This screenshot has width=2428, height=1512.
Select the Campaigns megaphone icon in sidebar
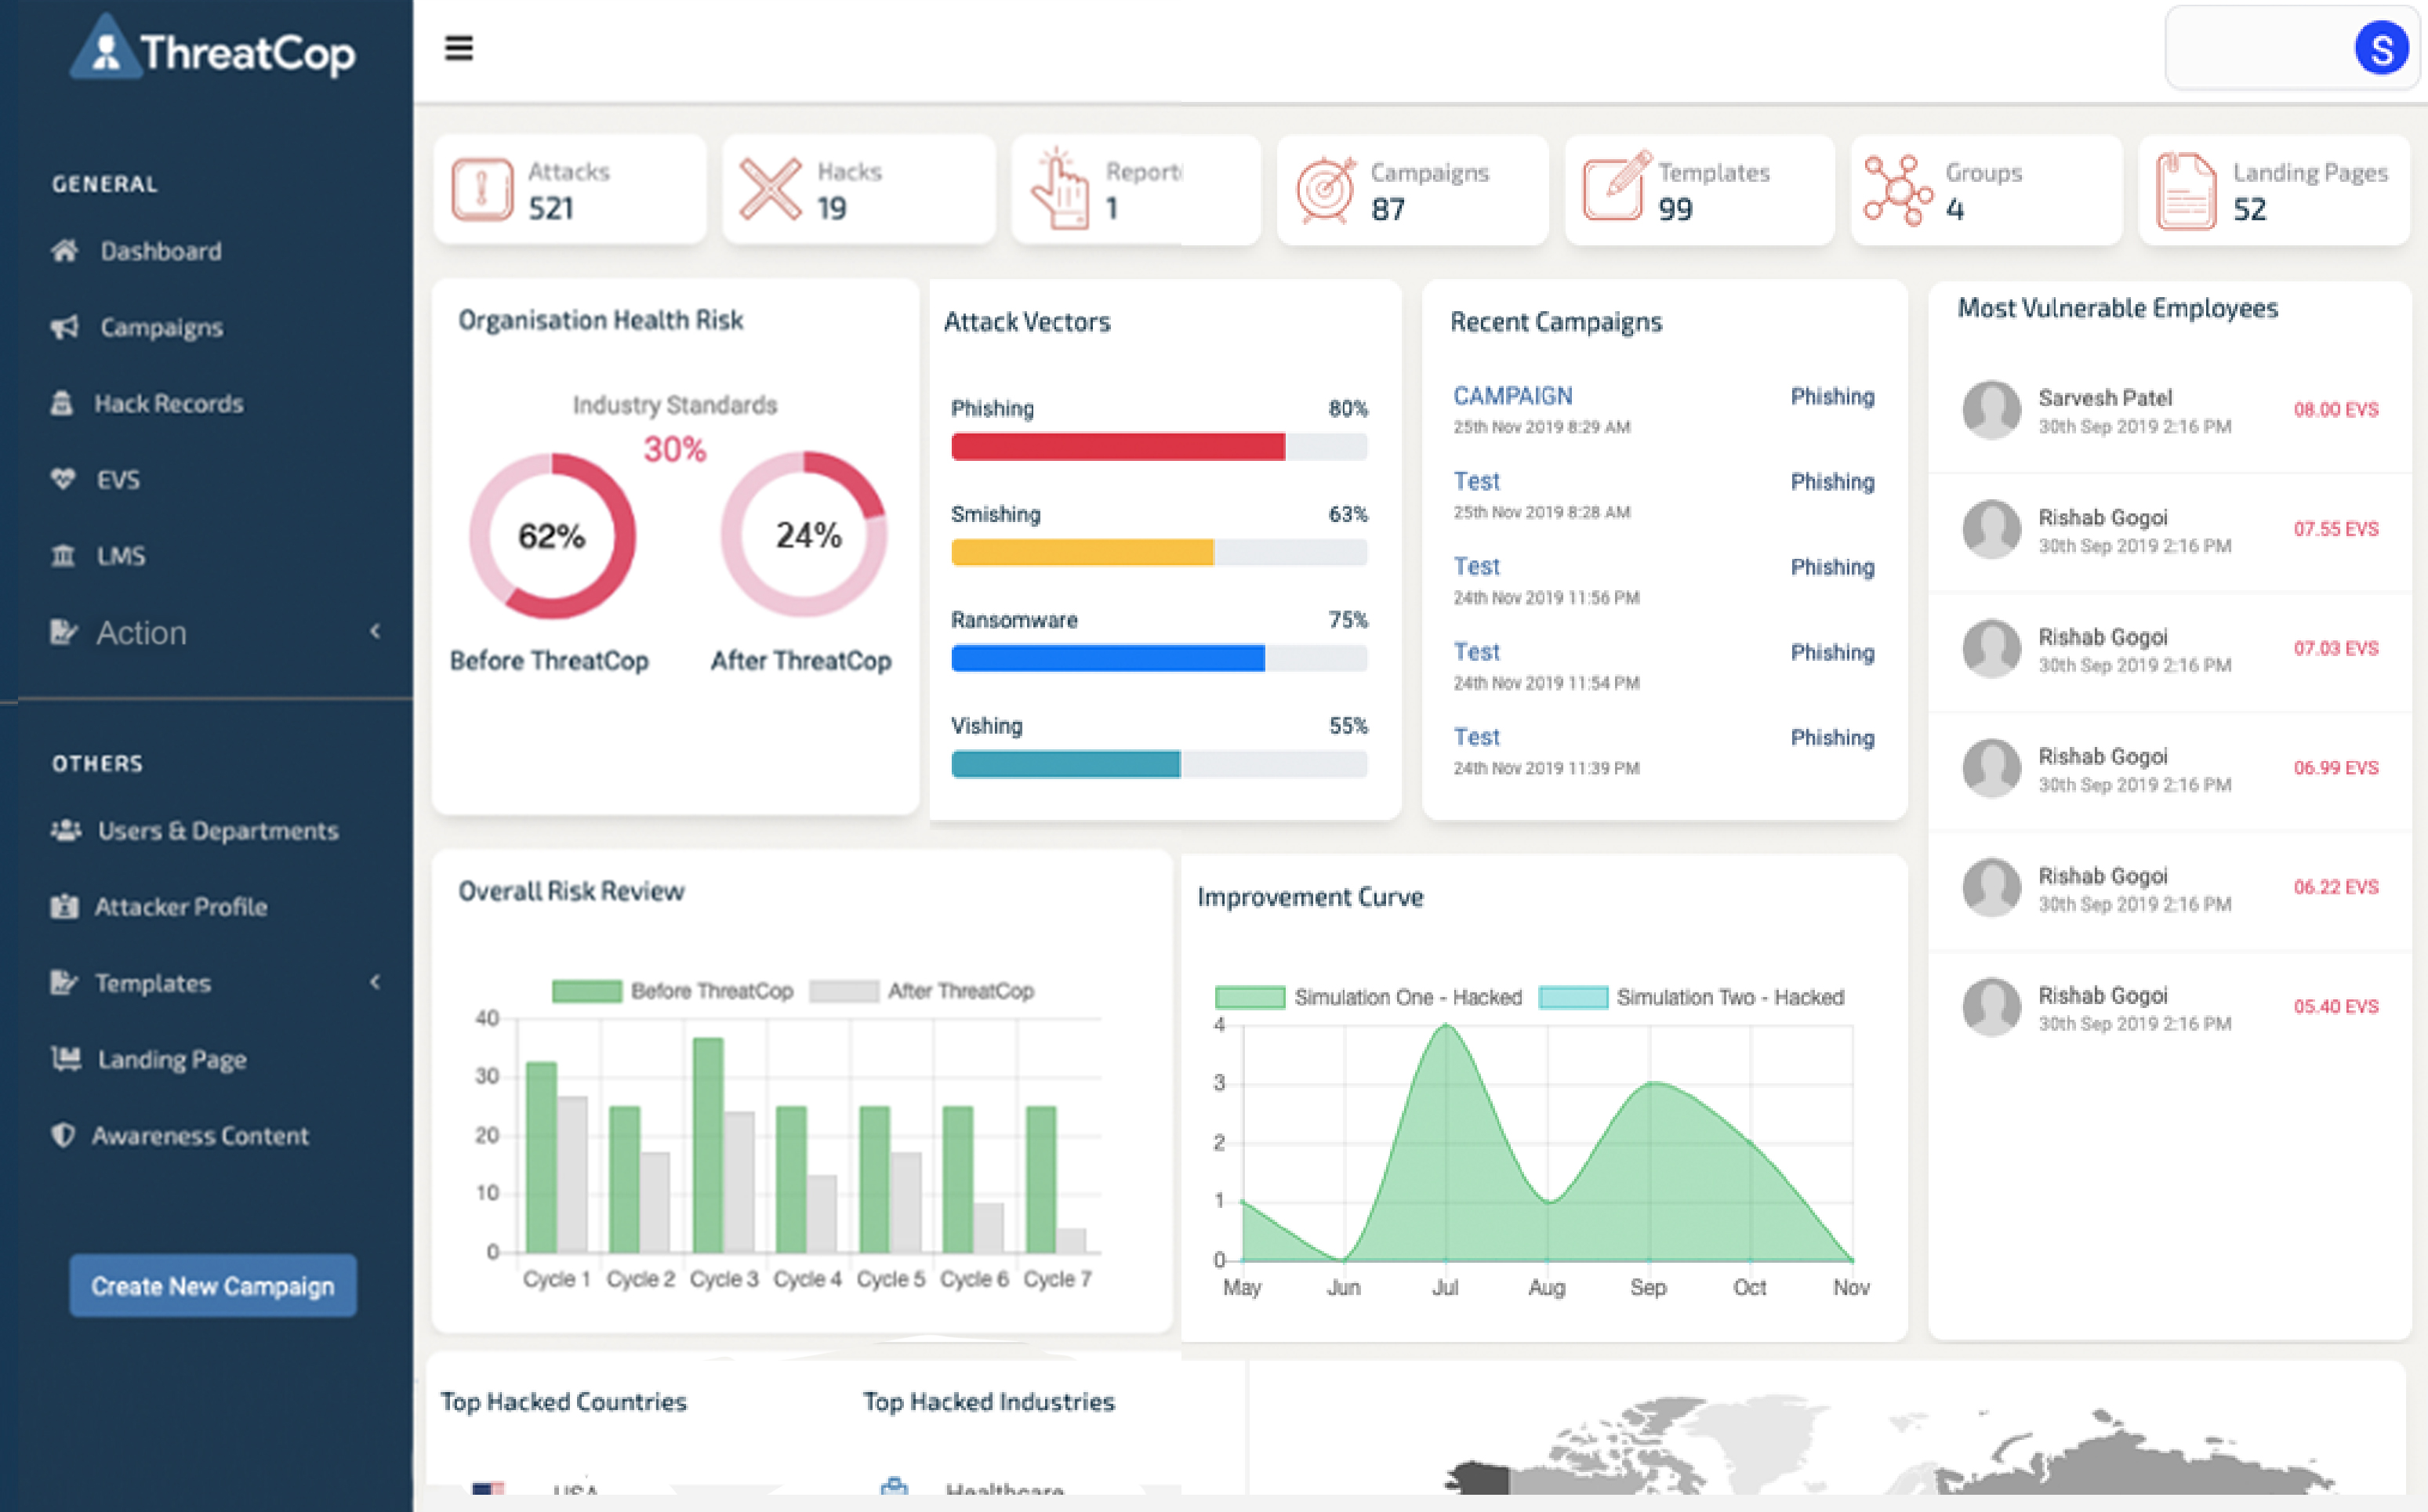[x=63, y=327]
